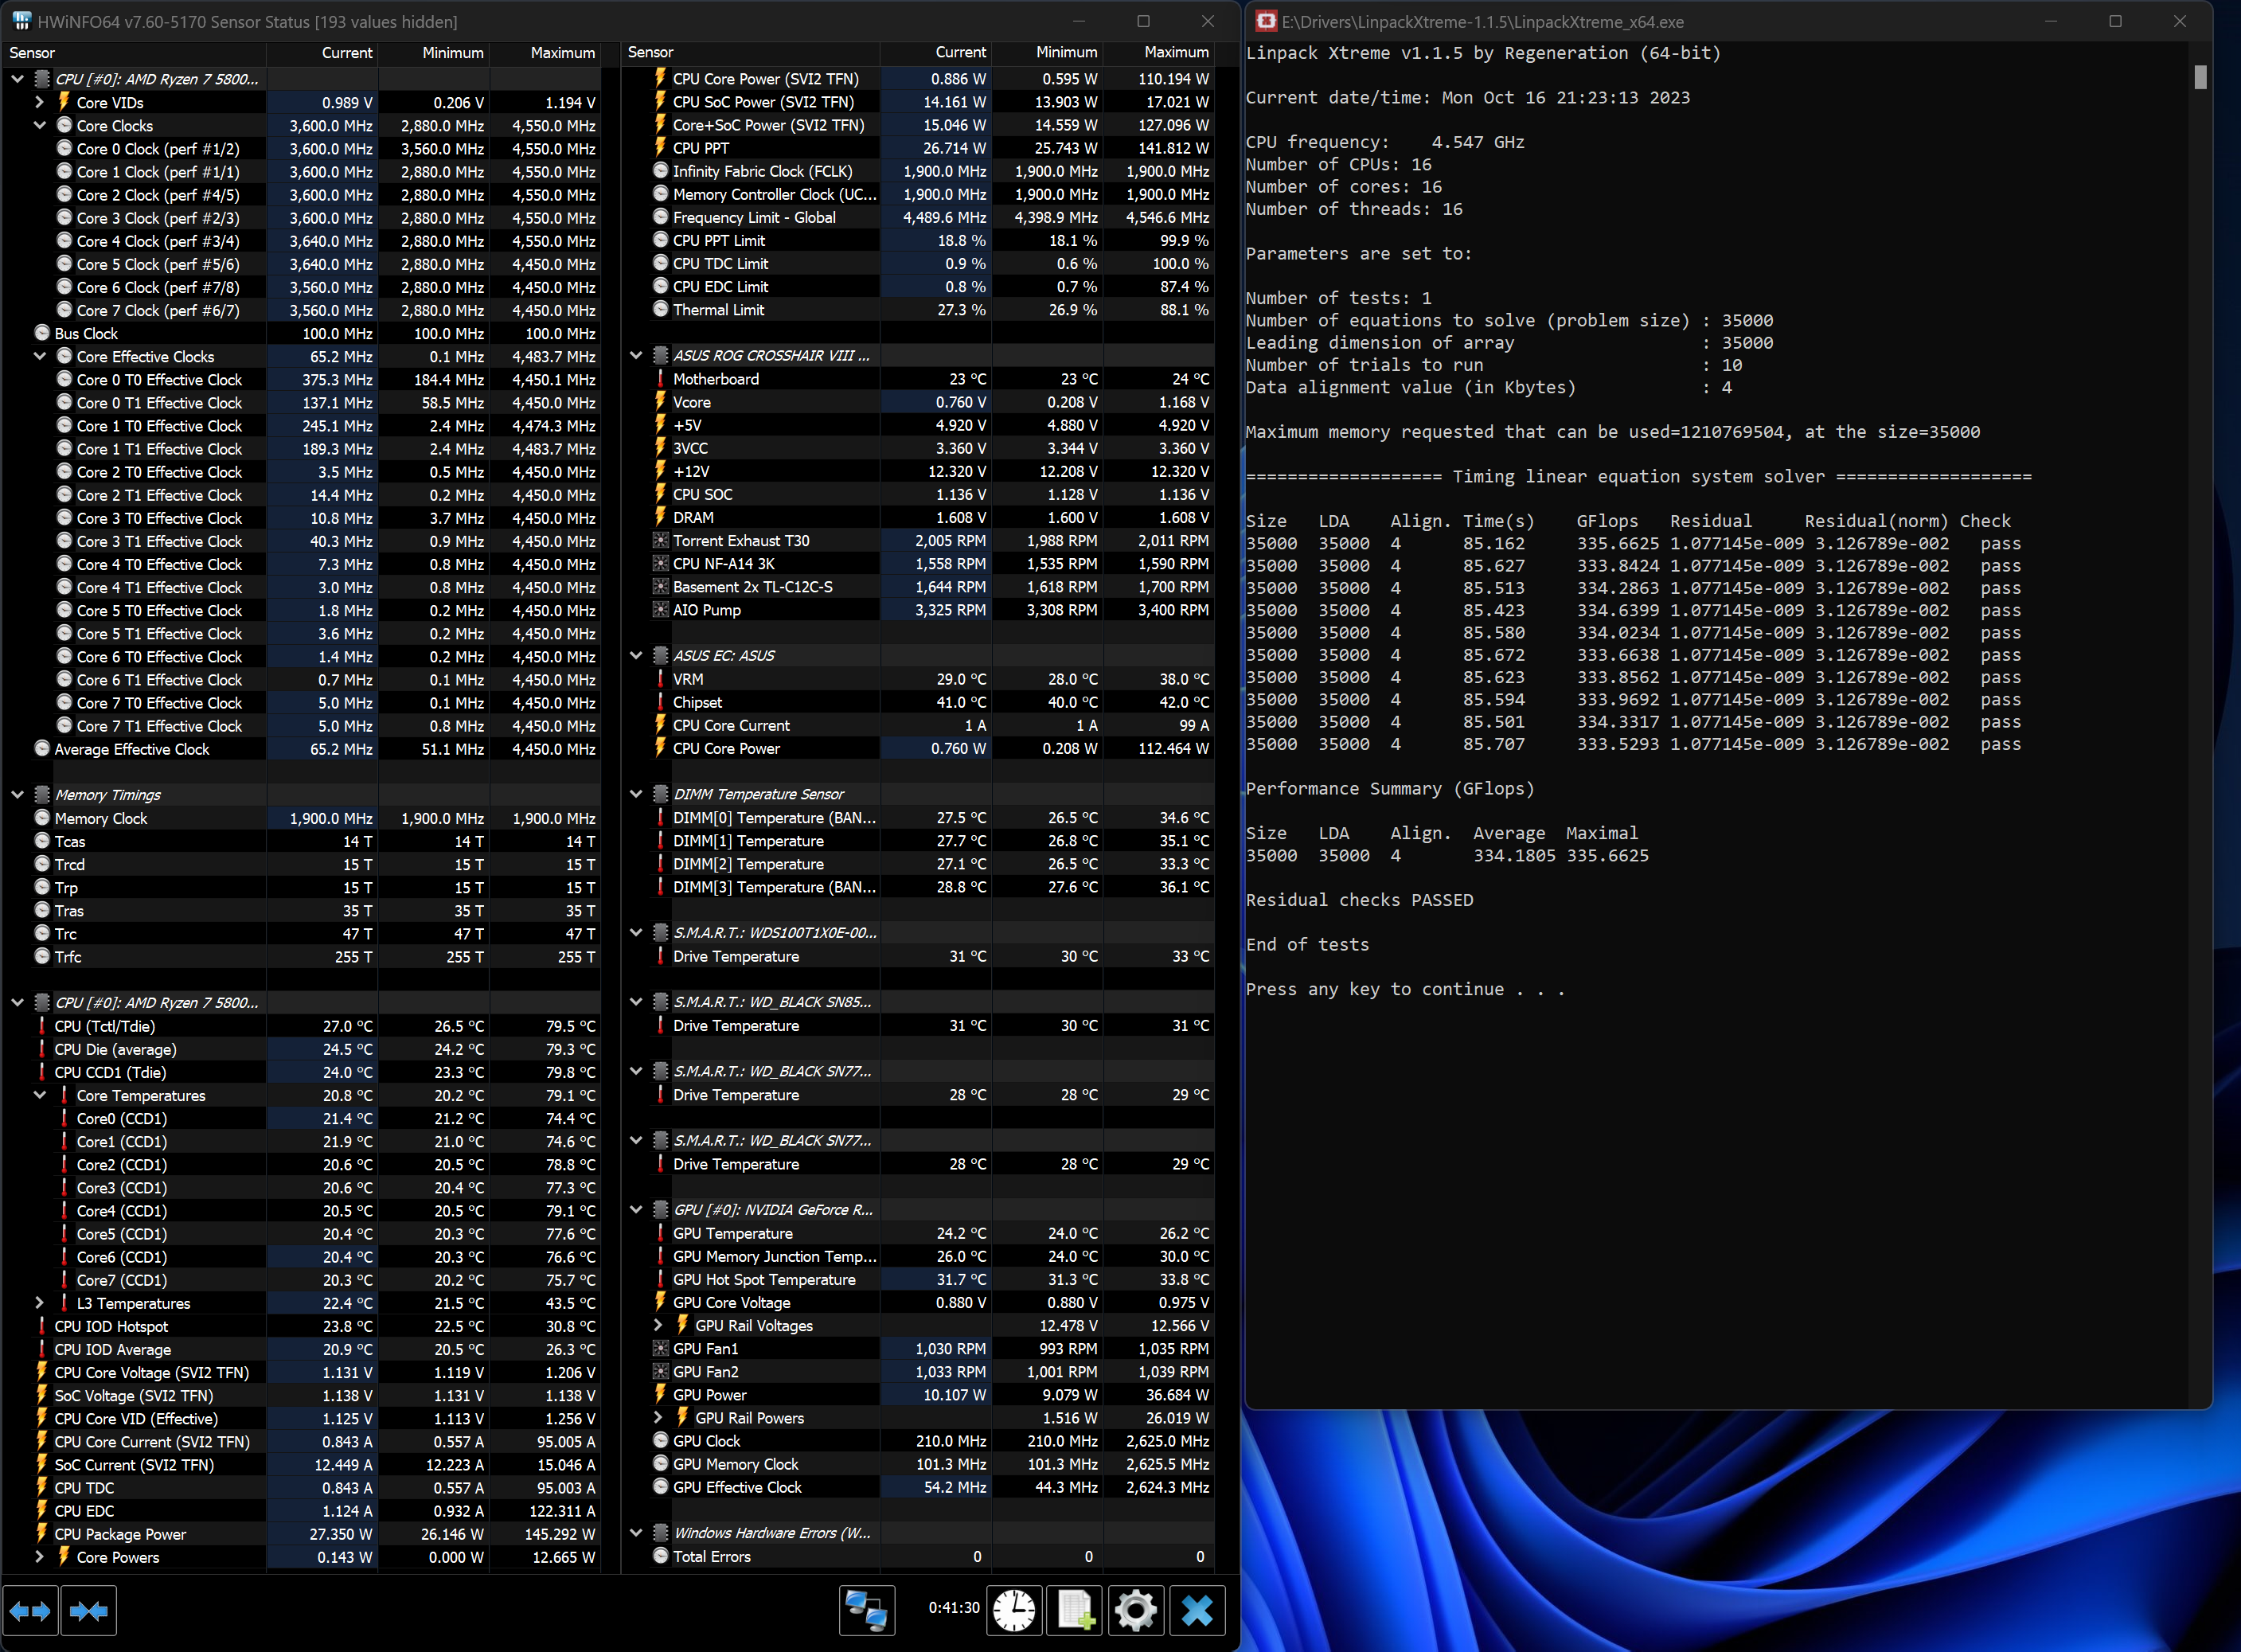2241x1652 pixels.
Task: Select the CPU Package Power row
Action: 301,1534
